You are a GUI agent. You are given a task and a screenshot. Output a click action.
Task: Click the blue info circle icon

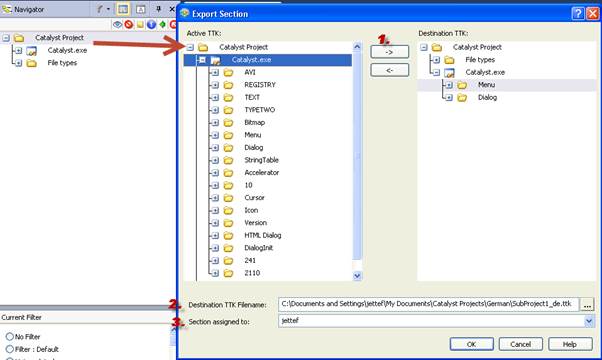(151, 25)
